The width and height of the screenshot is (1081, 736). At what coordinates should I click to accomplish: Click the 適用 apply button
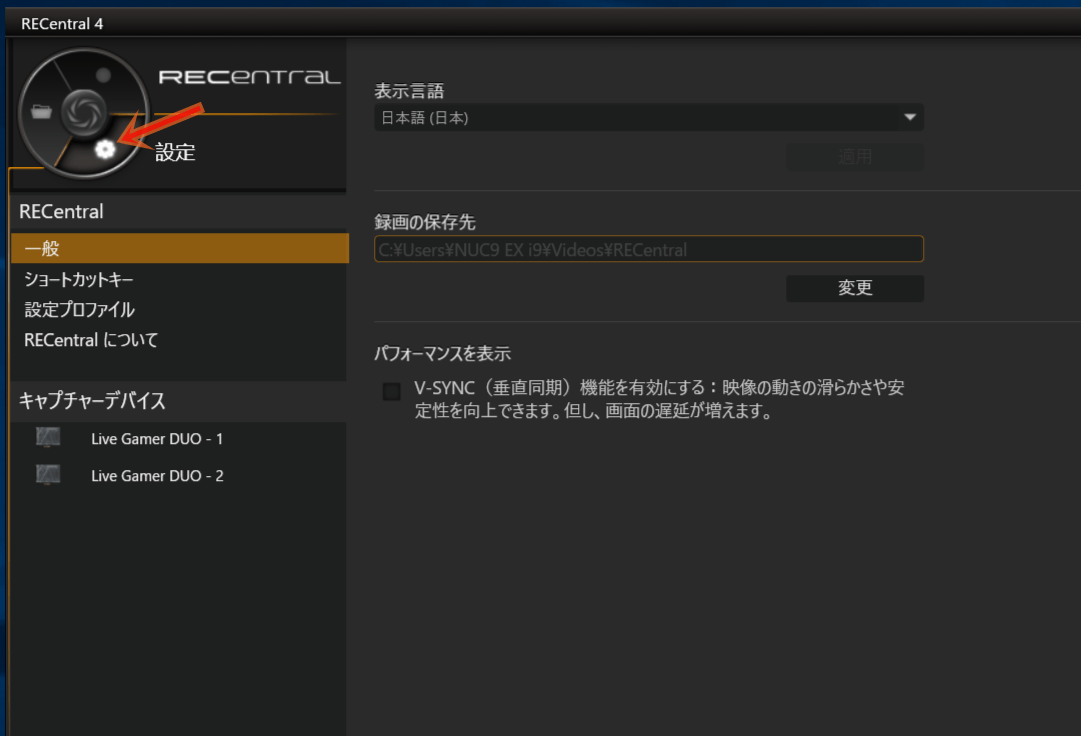(855, 157)
